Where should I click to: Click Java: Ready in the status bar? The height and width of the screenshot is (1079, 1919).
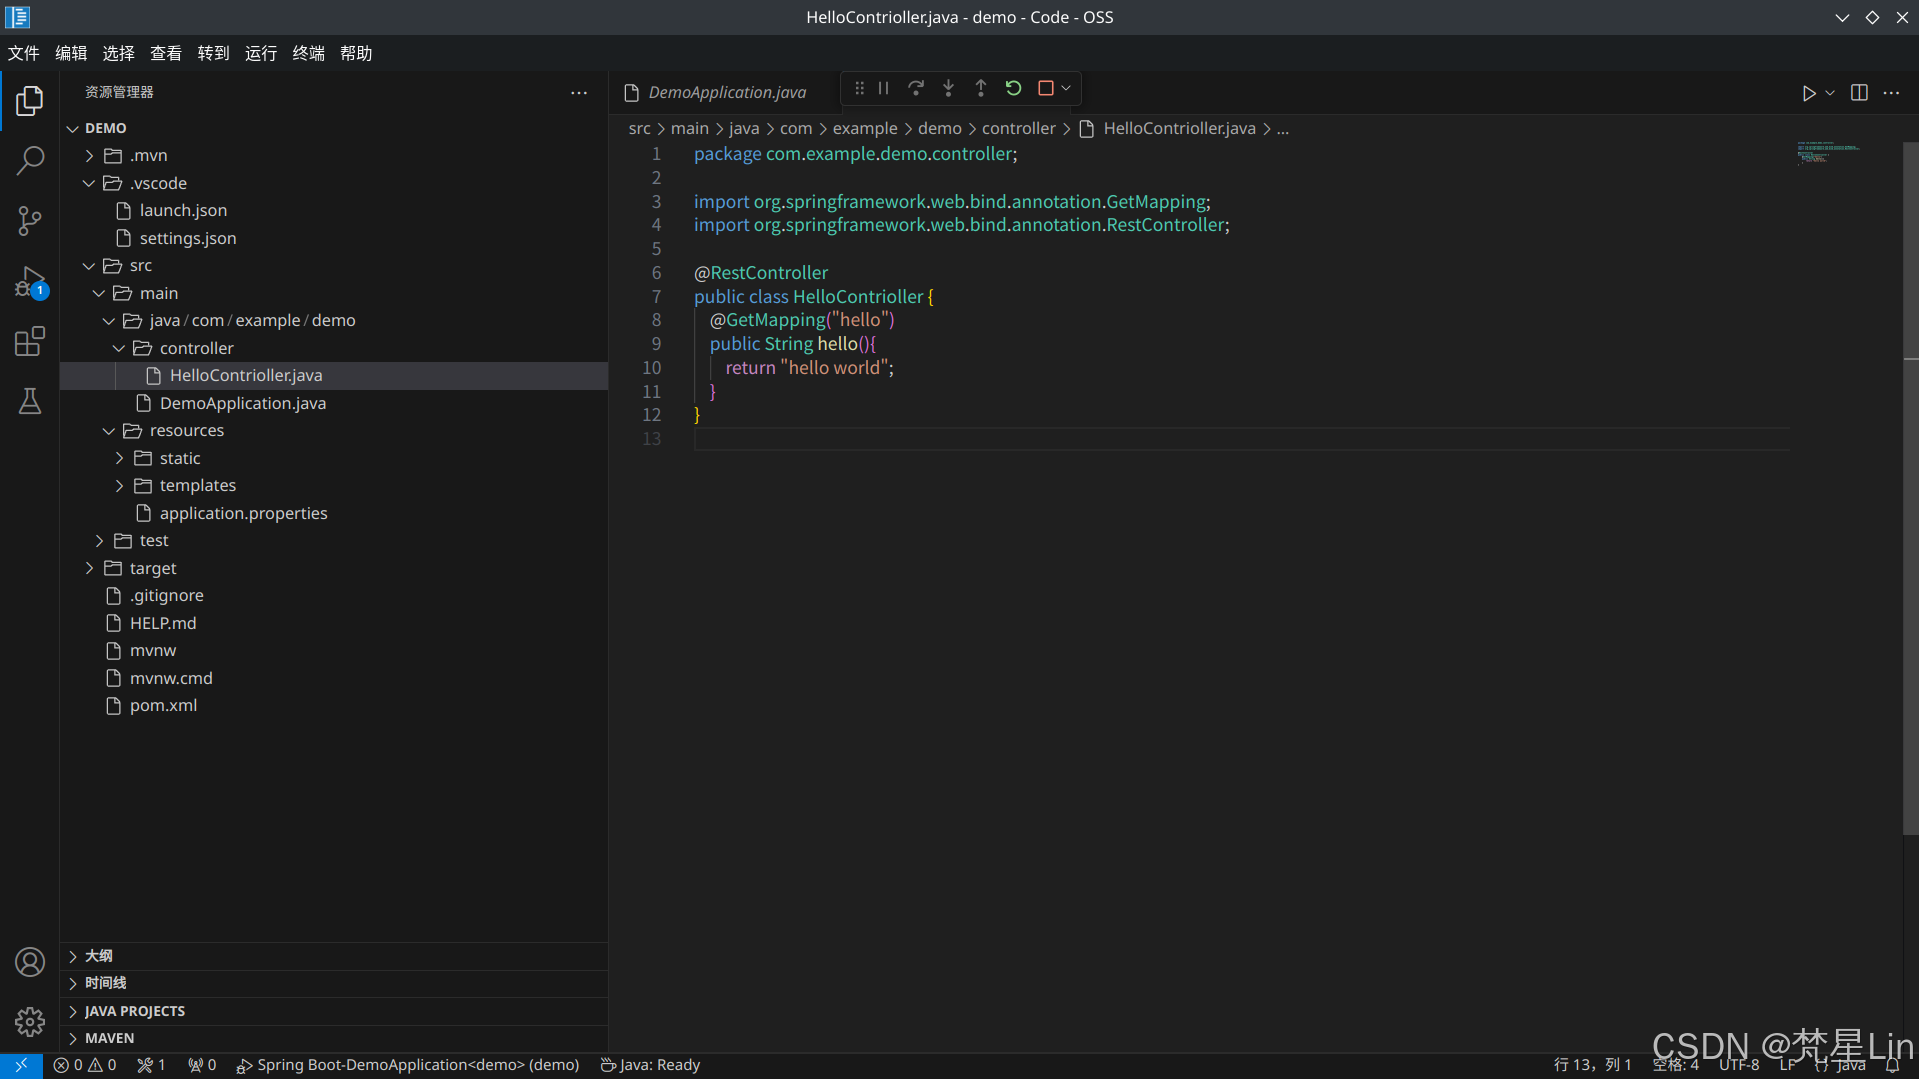coord(649,1064)
